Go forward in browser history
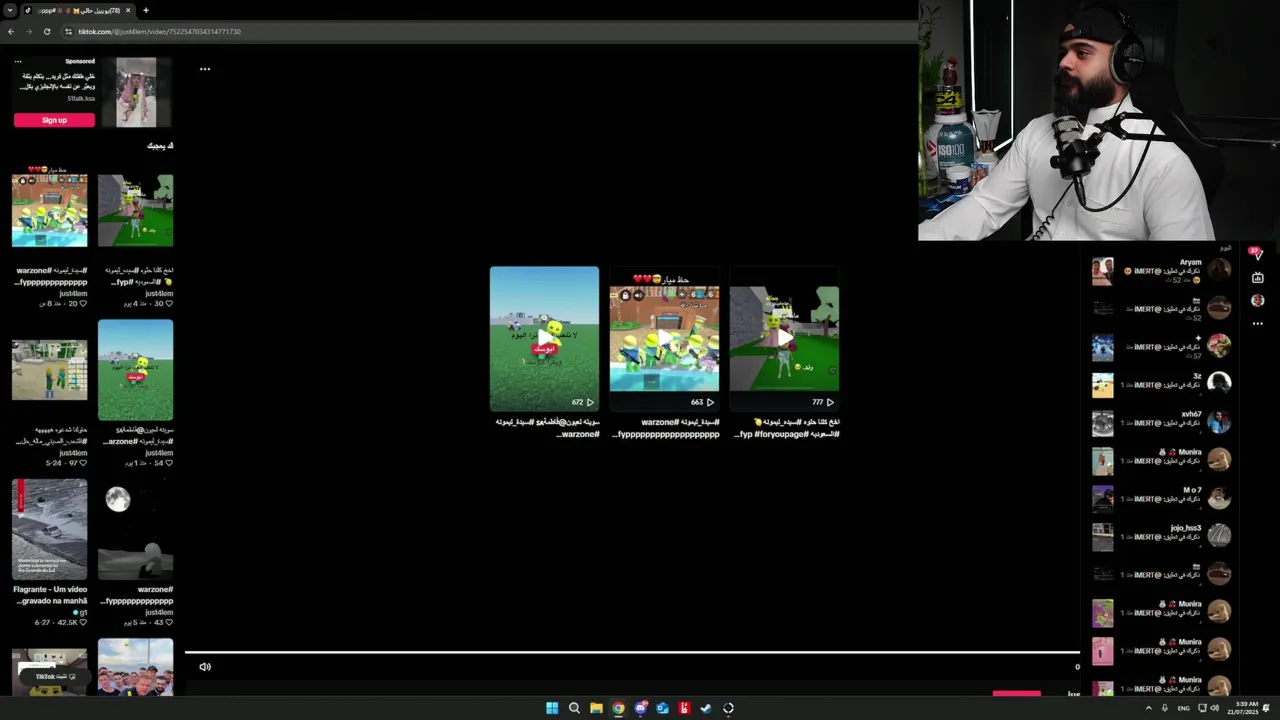This screenshot has height=720, width=1280. click(x=29, y=31)
